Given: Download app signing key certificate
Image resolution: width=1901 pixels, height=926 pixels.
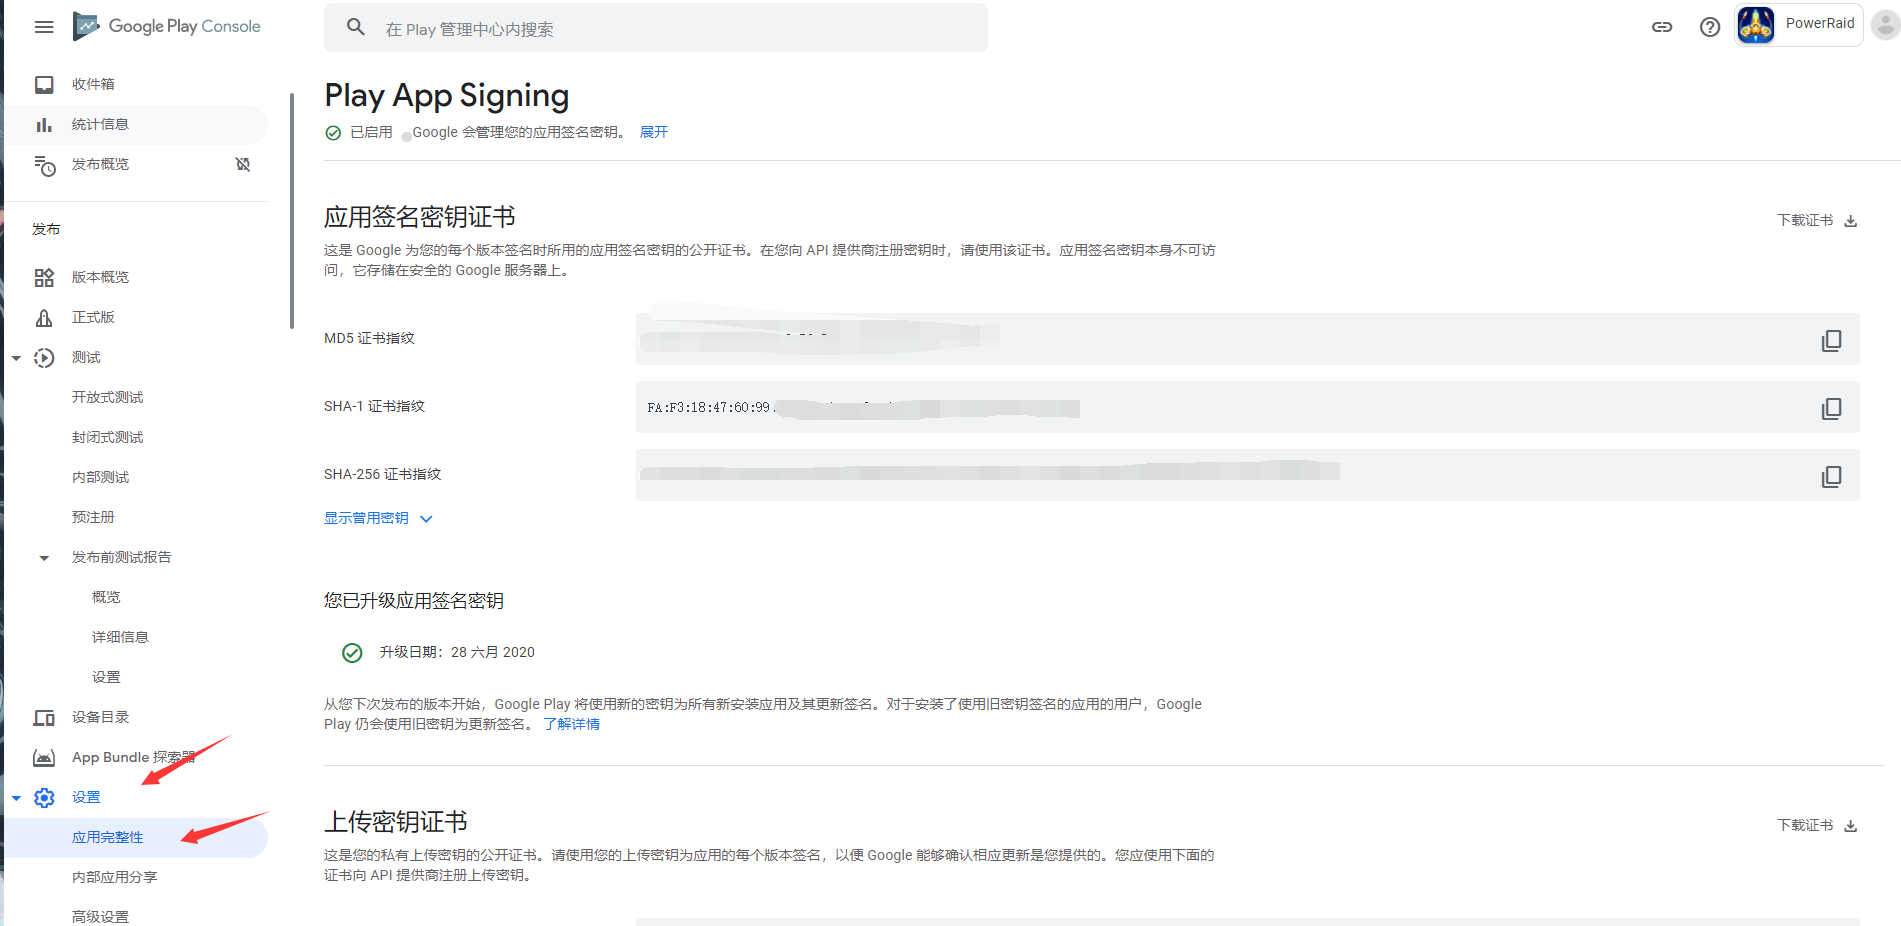Looking at the screenshot, I should click(1817, 220).
